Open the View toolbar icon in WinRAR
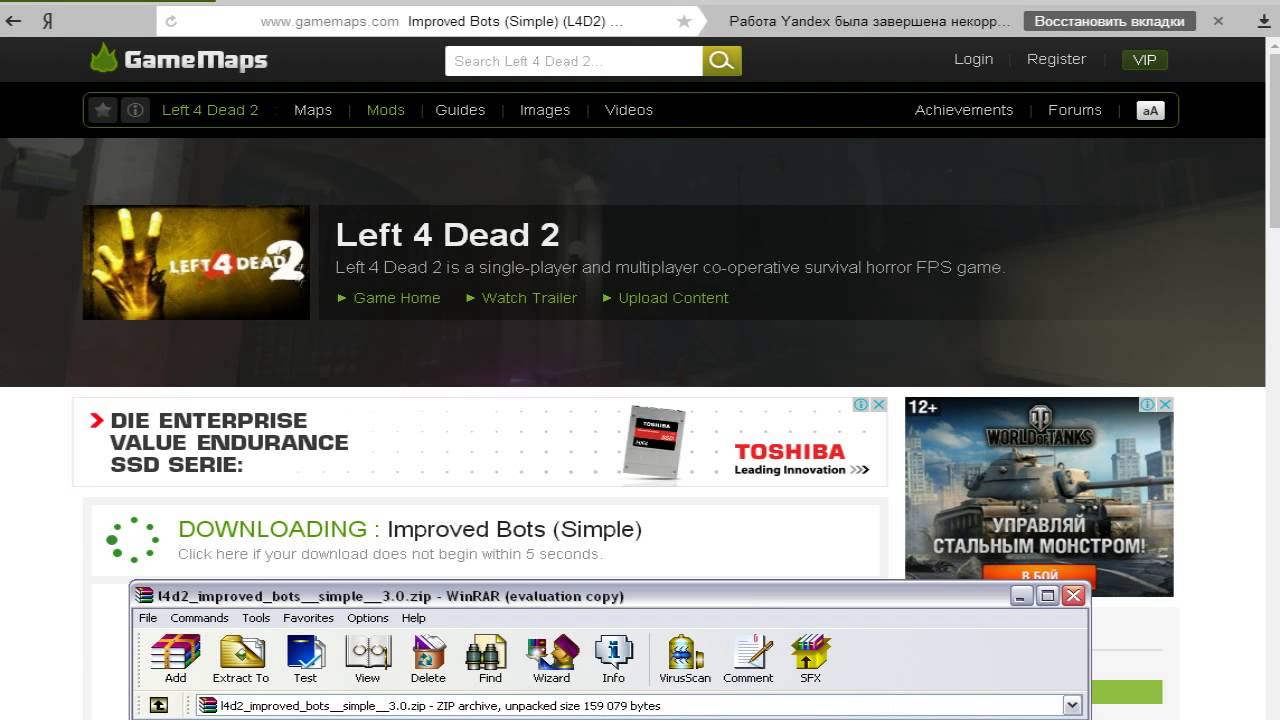1280x720 pixels. (367, 659)
